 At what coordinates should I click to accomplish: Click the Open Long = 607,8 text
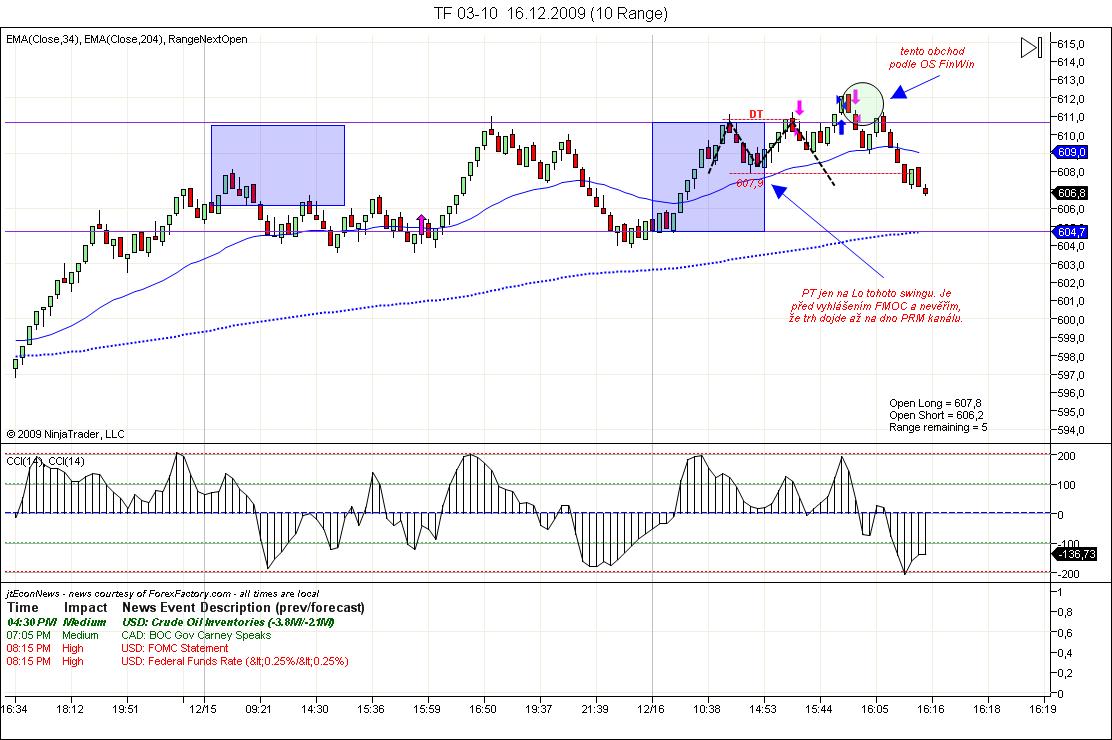pos(935,403)
